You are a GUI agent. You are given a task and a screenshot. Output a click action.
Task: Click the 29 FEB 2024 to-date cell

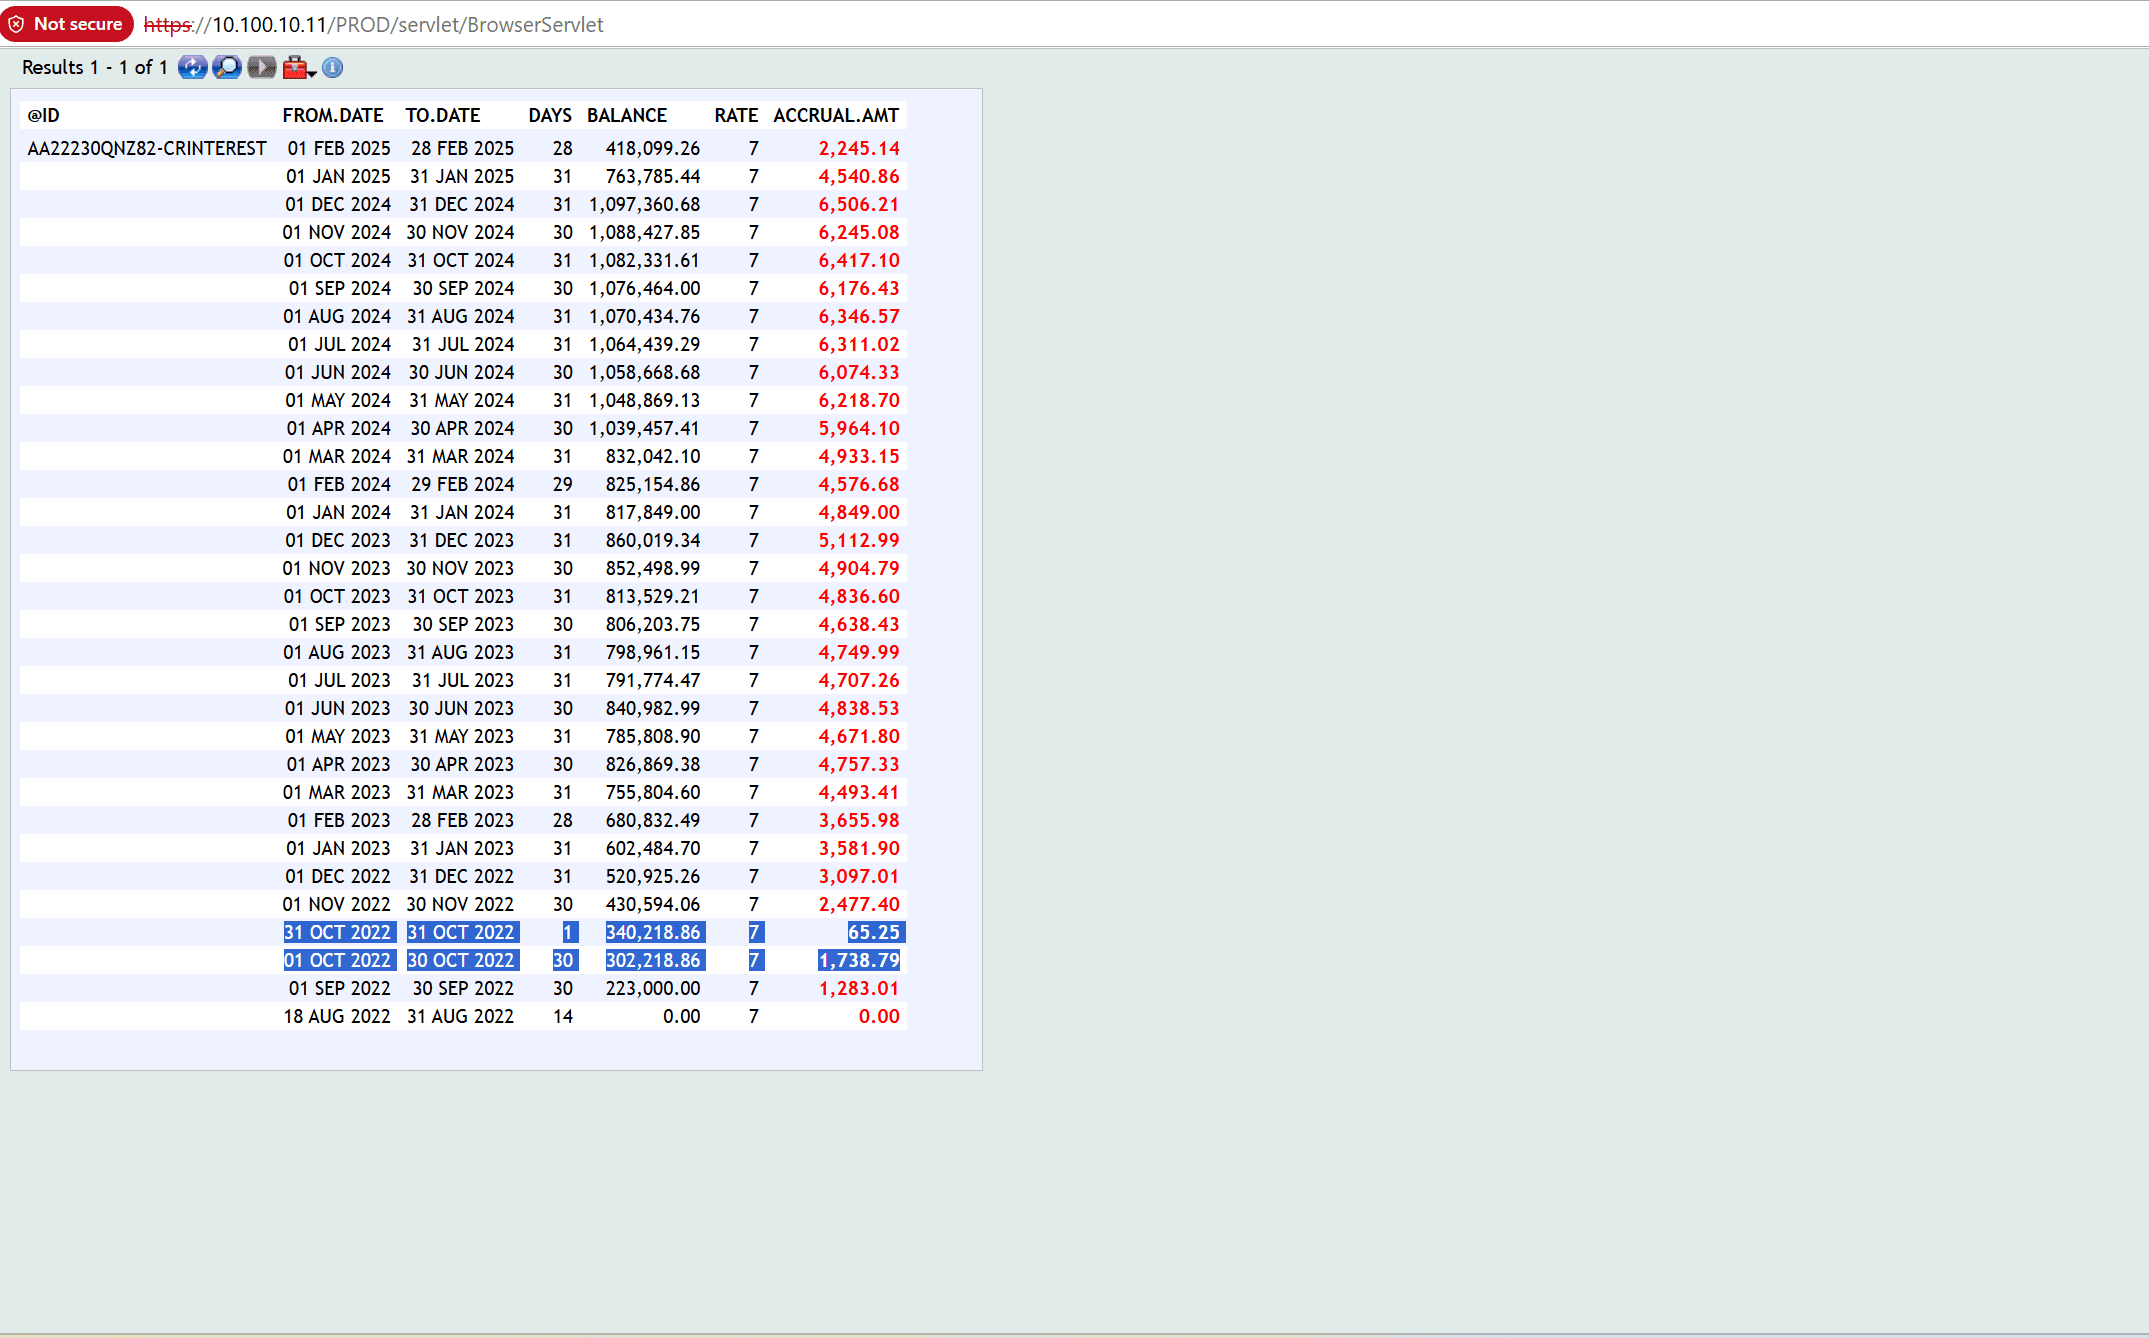coord(462,484)
